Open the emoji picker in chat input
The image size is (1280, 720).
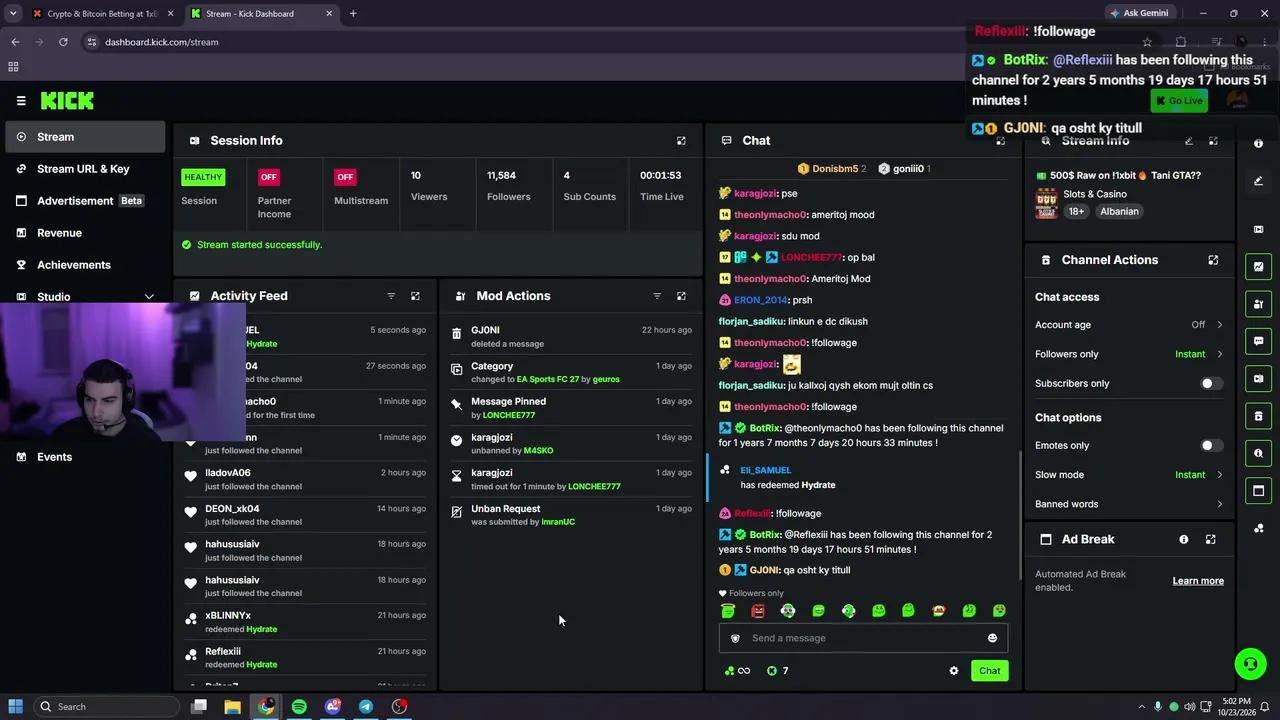tap(992, 638)
